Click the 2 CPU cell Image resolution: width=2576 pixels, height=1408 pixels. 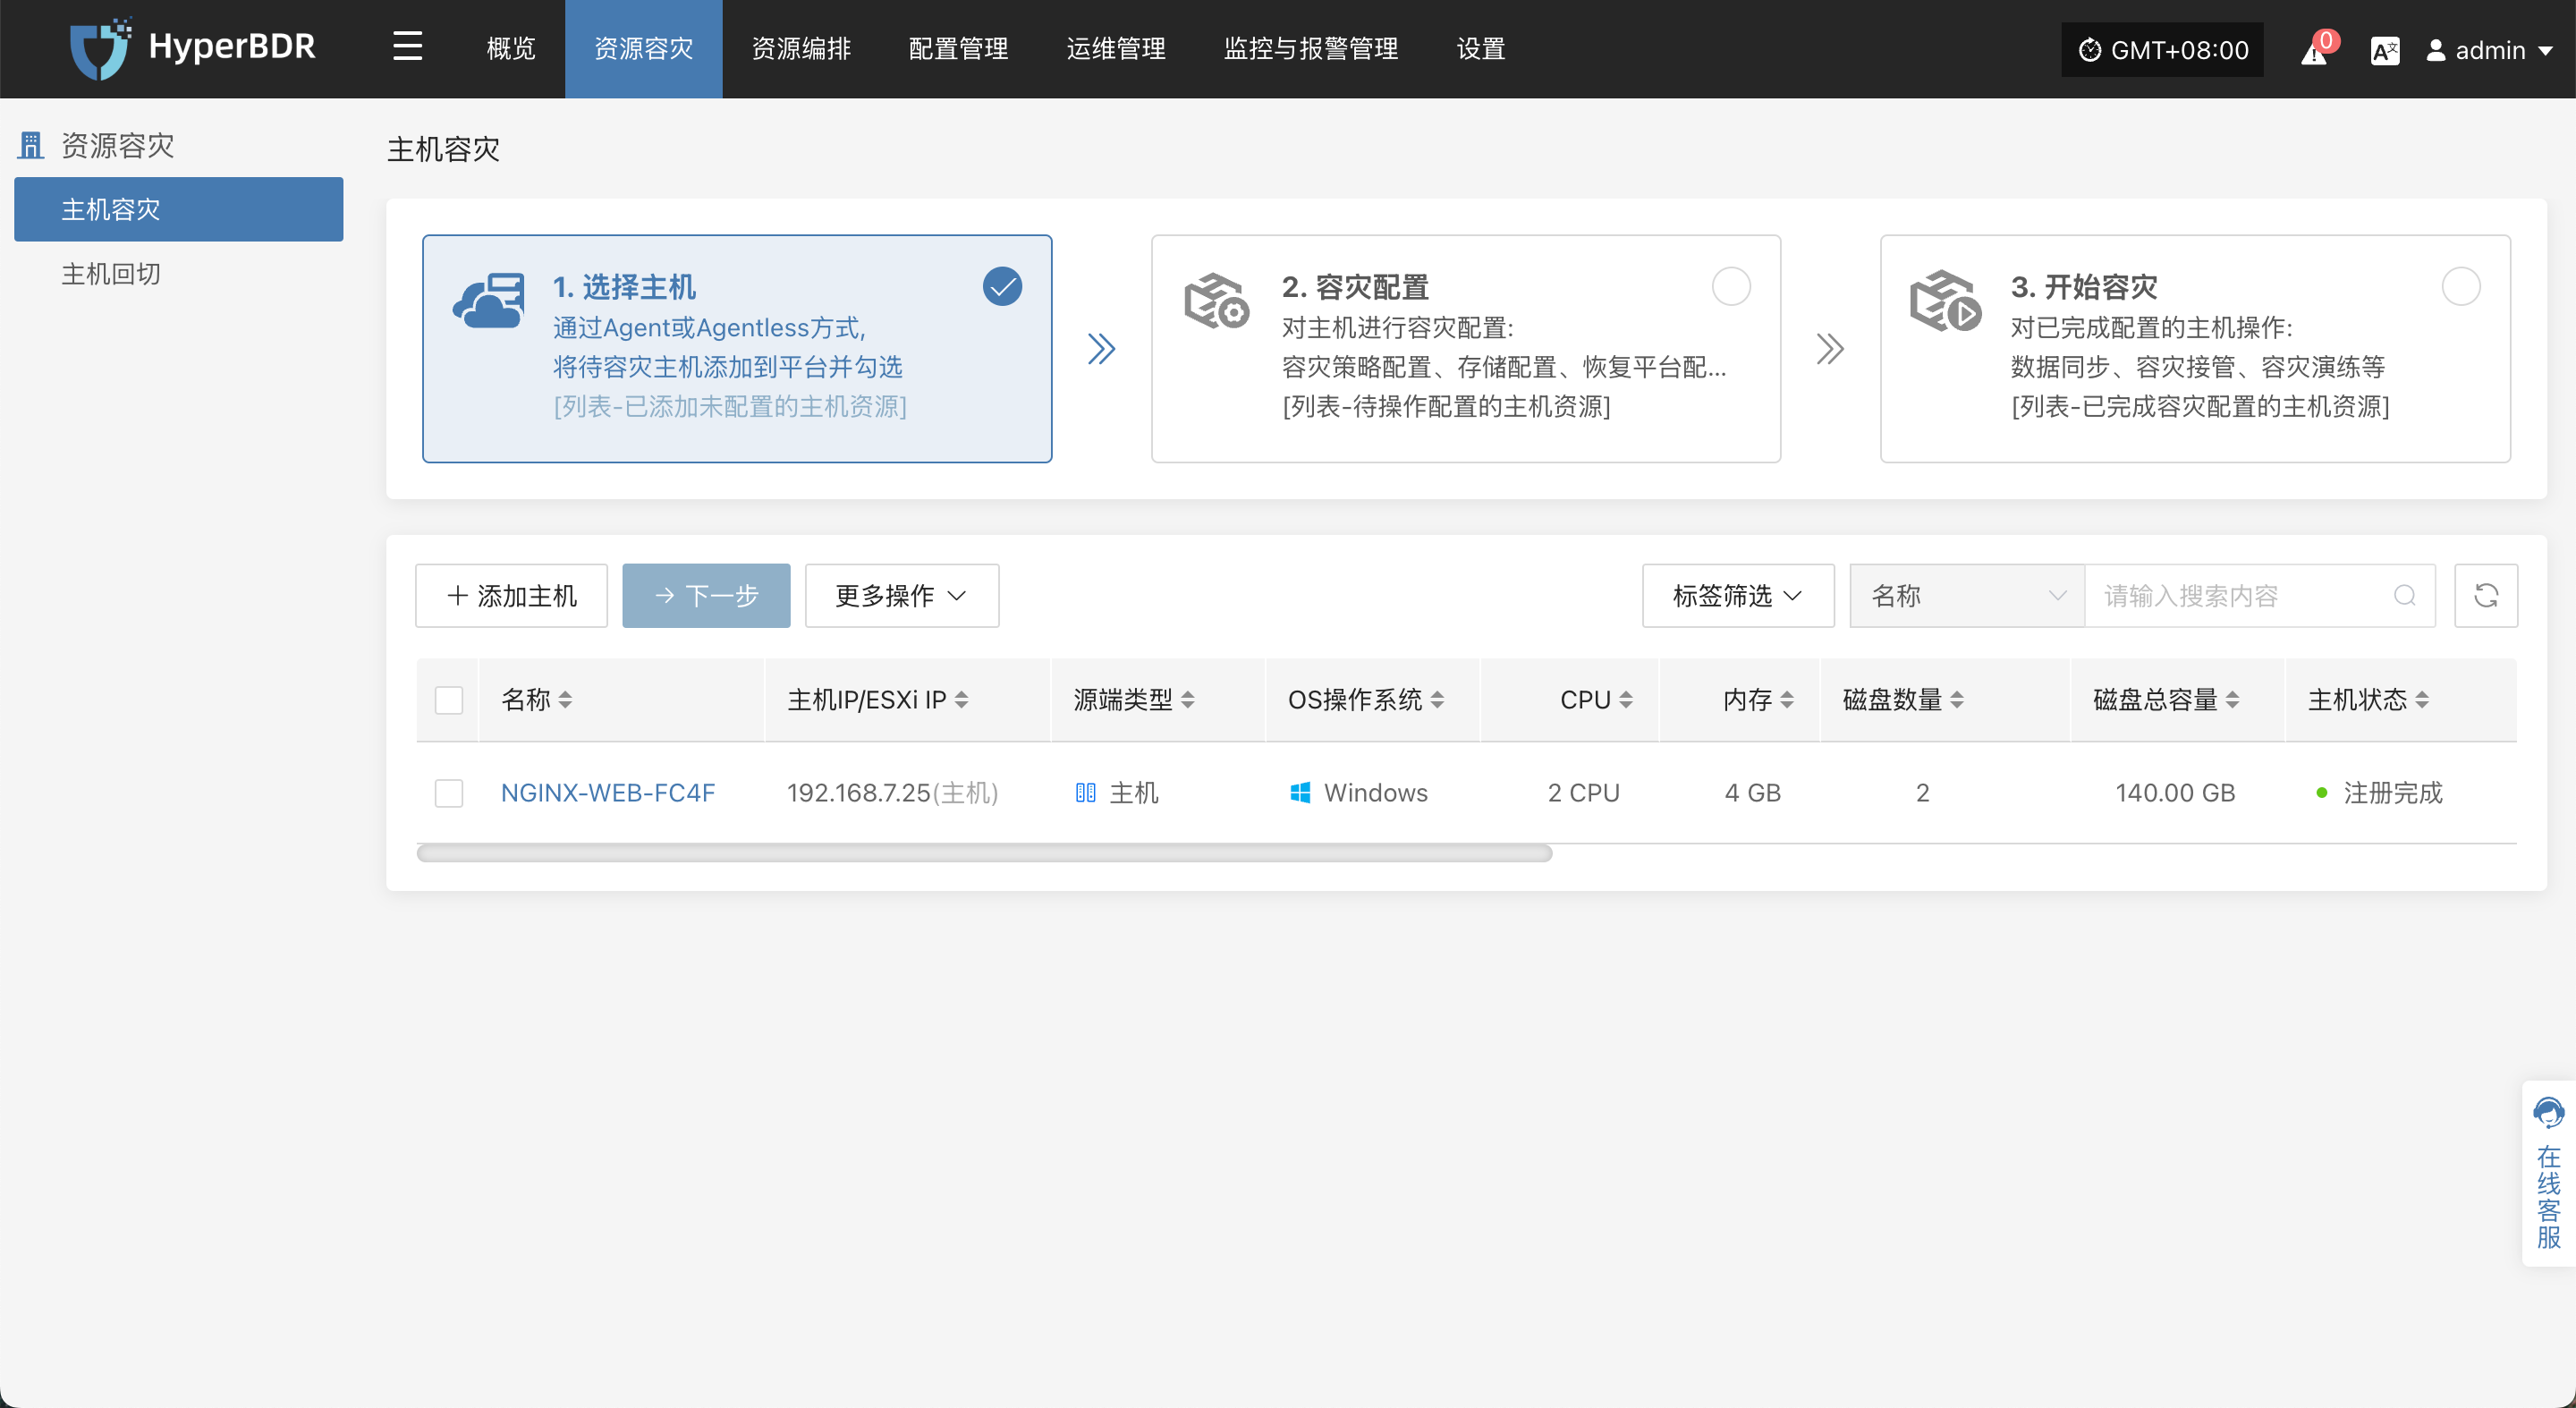[x=1583, y=793]
